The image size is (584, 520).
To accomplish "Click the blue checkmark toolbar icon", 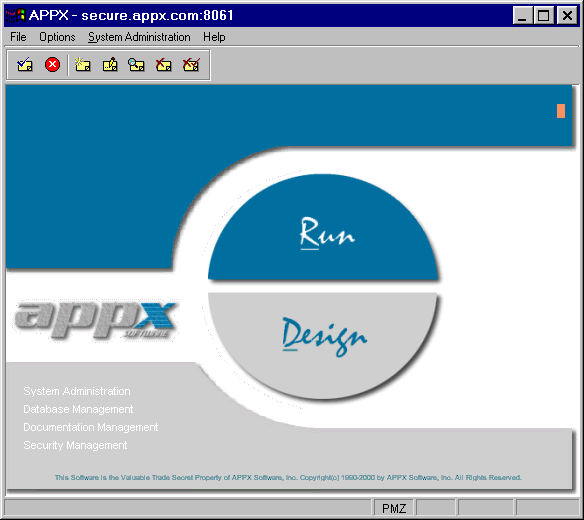I will [x=25, y=65].
